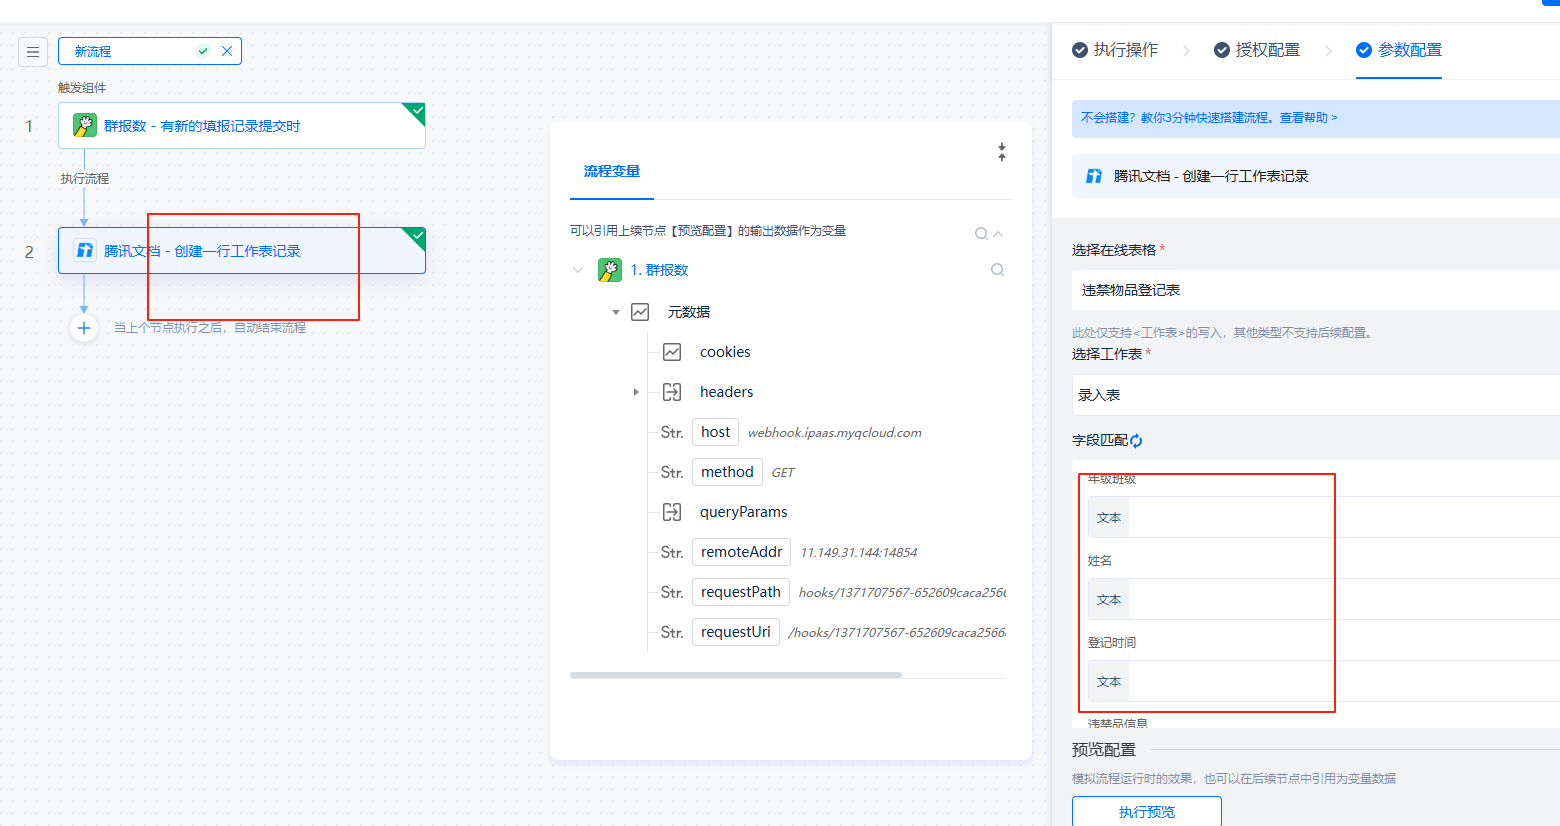The image size is (1560, 826).
Task: Click the 元数据 data type icon
Action: click(x=640, y=312)
